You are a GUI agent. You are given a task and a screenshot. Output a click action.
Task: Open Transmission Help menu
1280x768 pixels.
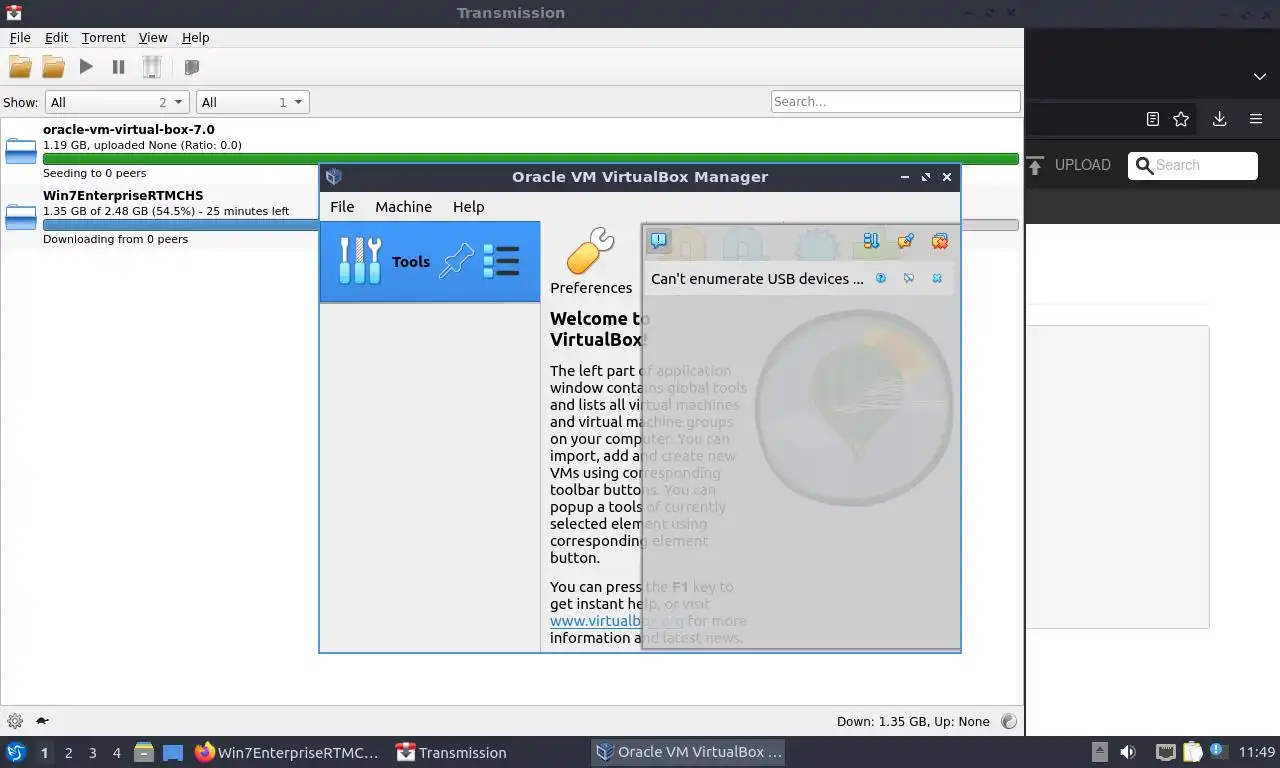click(x=195, y=37)
